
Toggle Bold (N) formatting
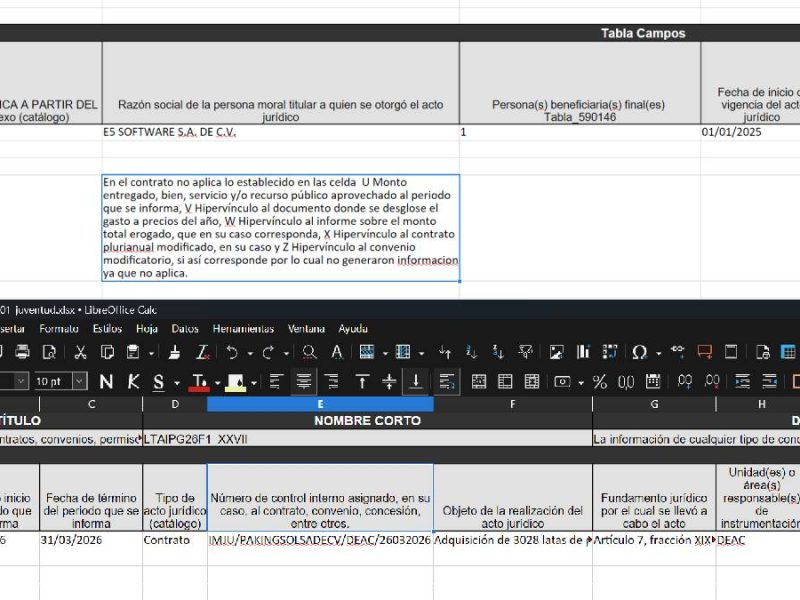pos(106,382)
